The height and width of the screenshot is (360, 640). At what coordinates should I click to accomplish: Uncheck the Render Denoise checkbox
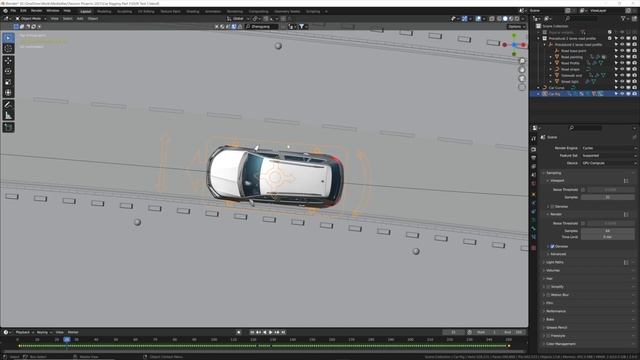[552, 247]
